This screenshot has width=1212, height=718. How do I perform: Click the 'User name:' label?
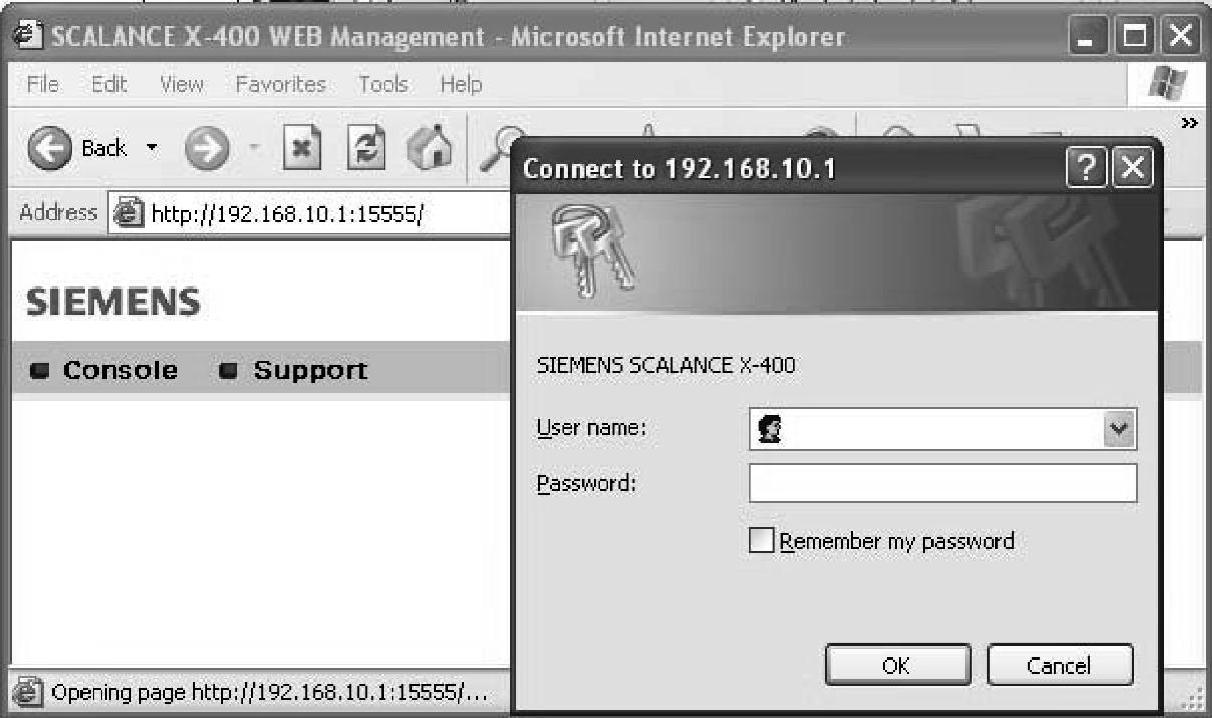pyautogui.click(x=592, y=428)
